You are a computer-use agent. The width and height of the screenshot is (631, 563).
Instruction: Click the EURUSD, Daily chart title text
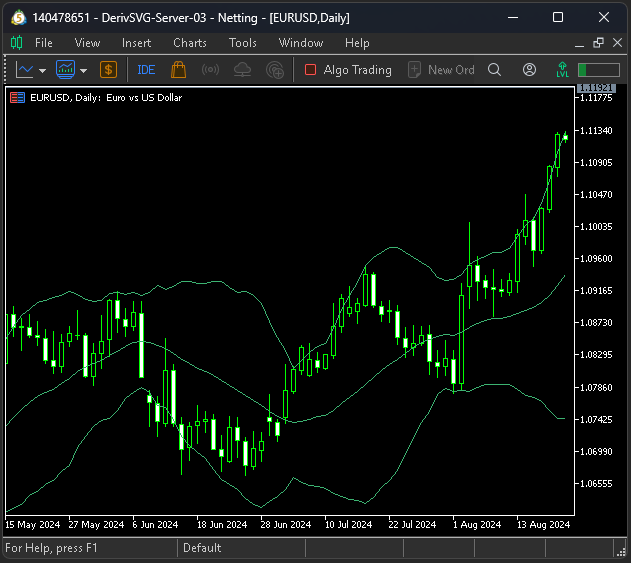click(106, 97)
